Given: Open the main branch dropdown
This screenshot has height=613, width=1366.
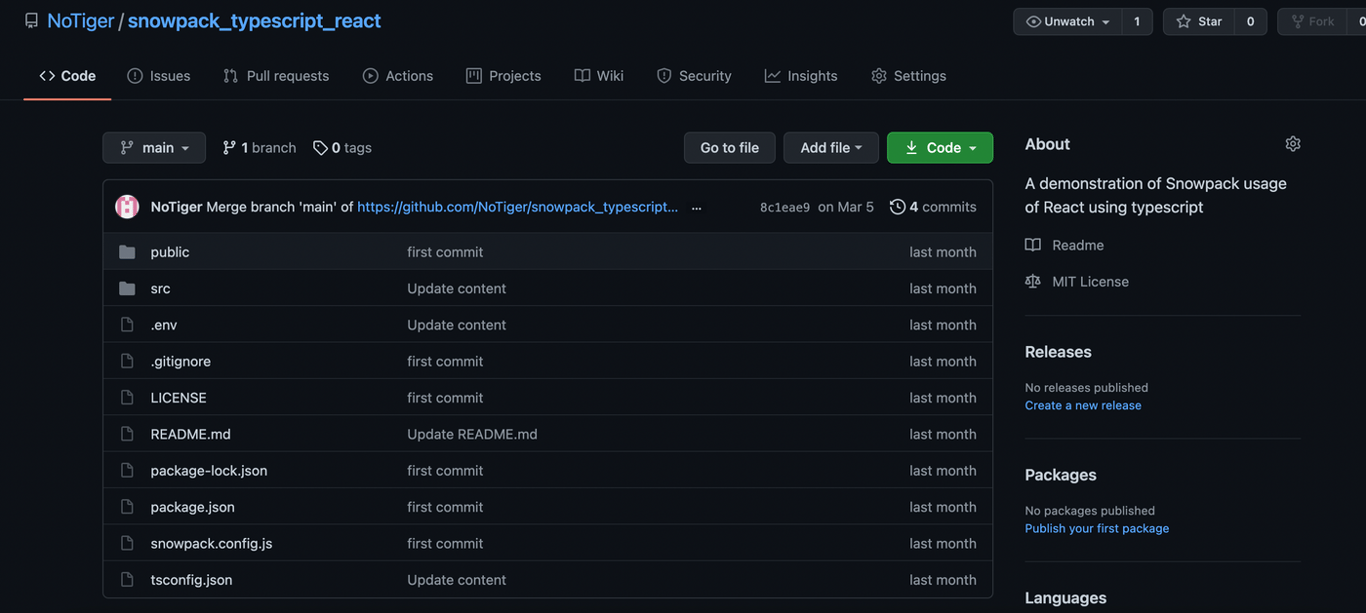Looking at the screenshot, I should [x=154, y=148].
